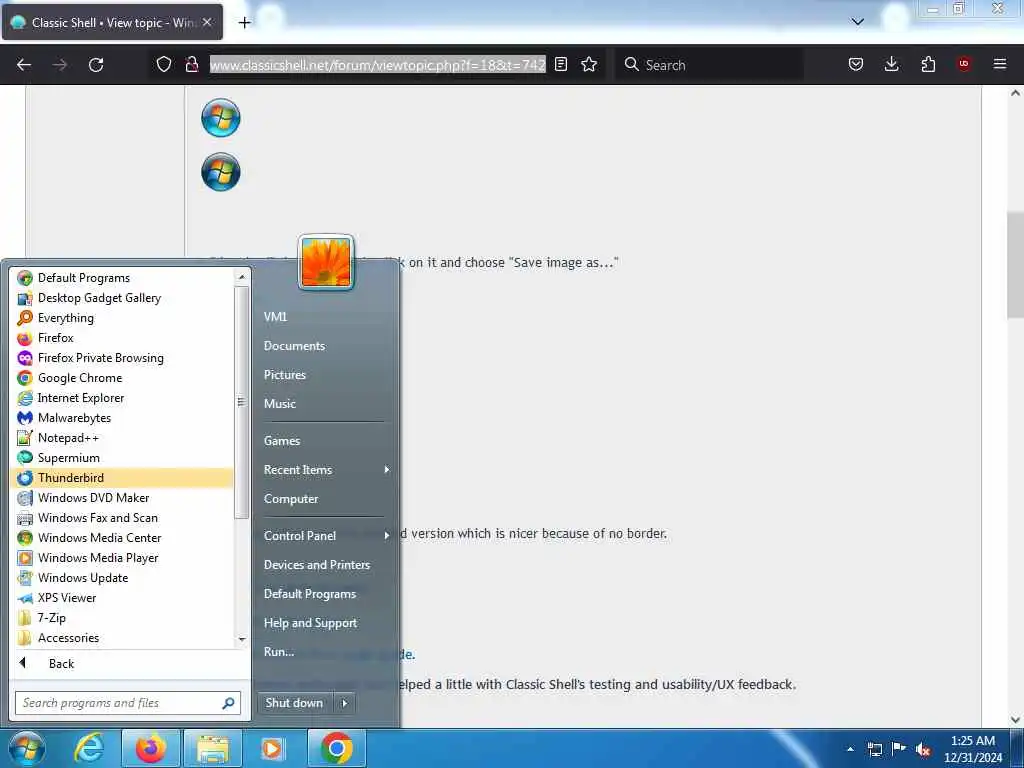Open Windows Explorer from the taskbar
This screenshot has width=1024, height=768.
[213, 748]
